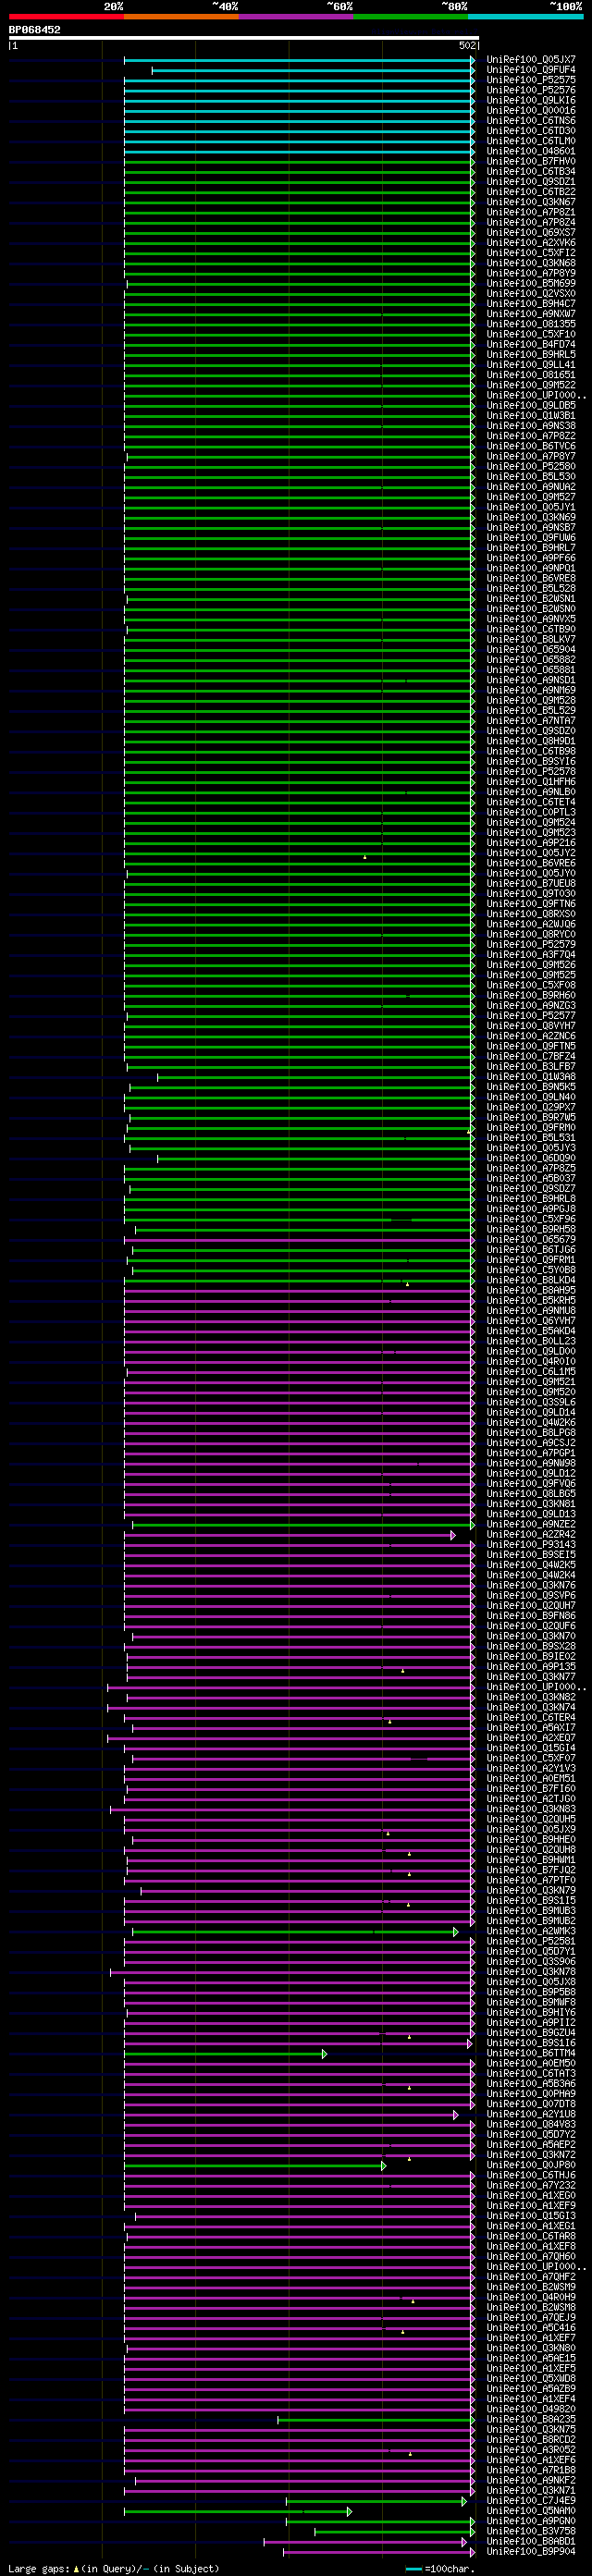Select hit UniRef100_B7FI60
Image resolution: width=592 pixels, height=2576 pixels.
click(x=531, y=1789)
